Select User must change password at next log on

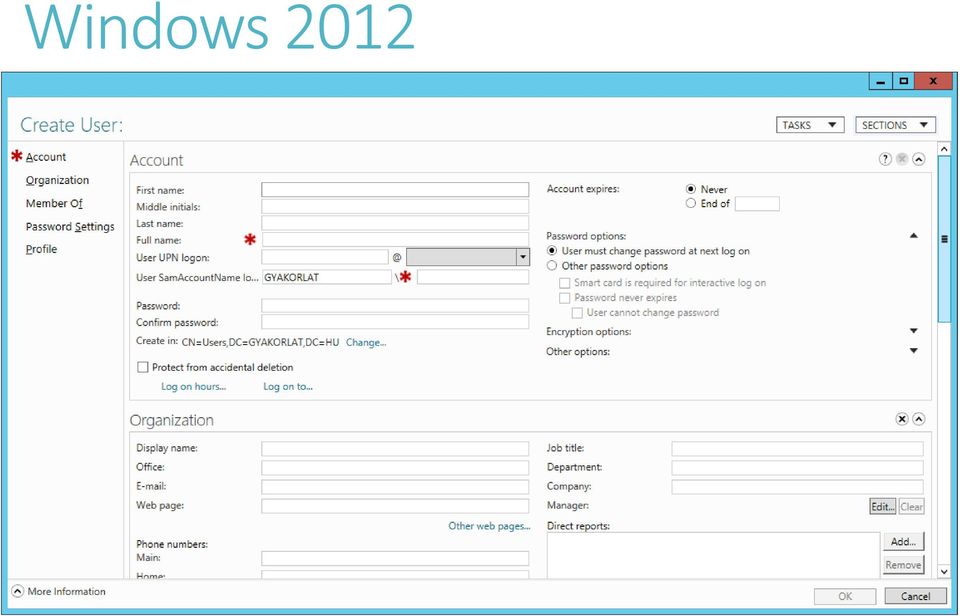click(x=552, y=251)
